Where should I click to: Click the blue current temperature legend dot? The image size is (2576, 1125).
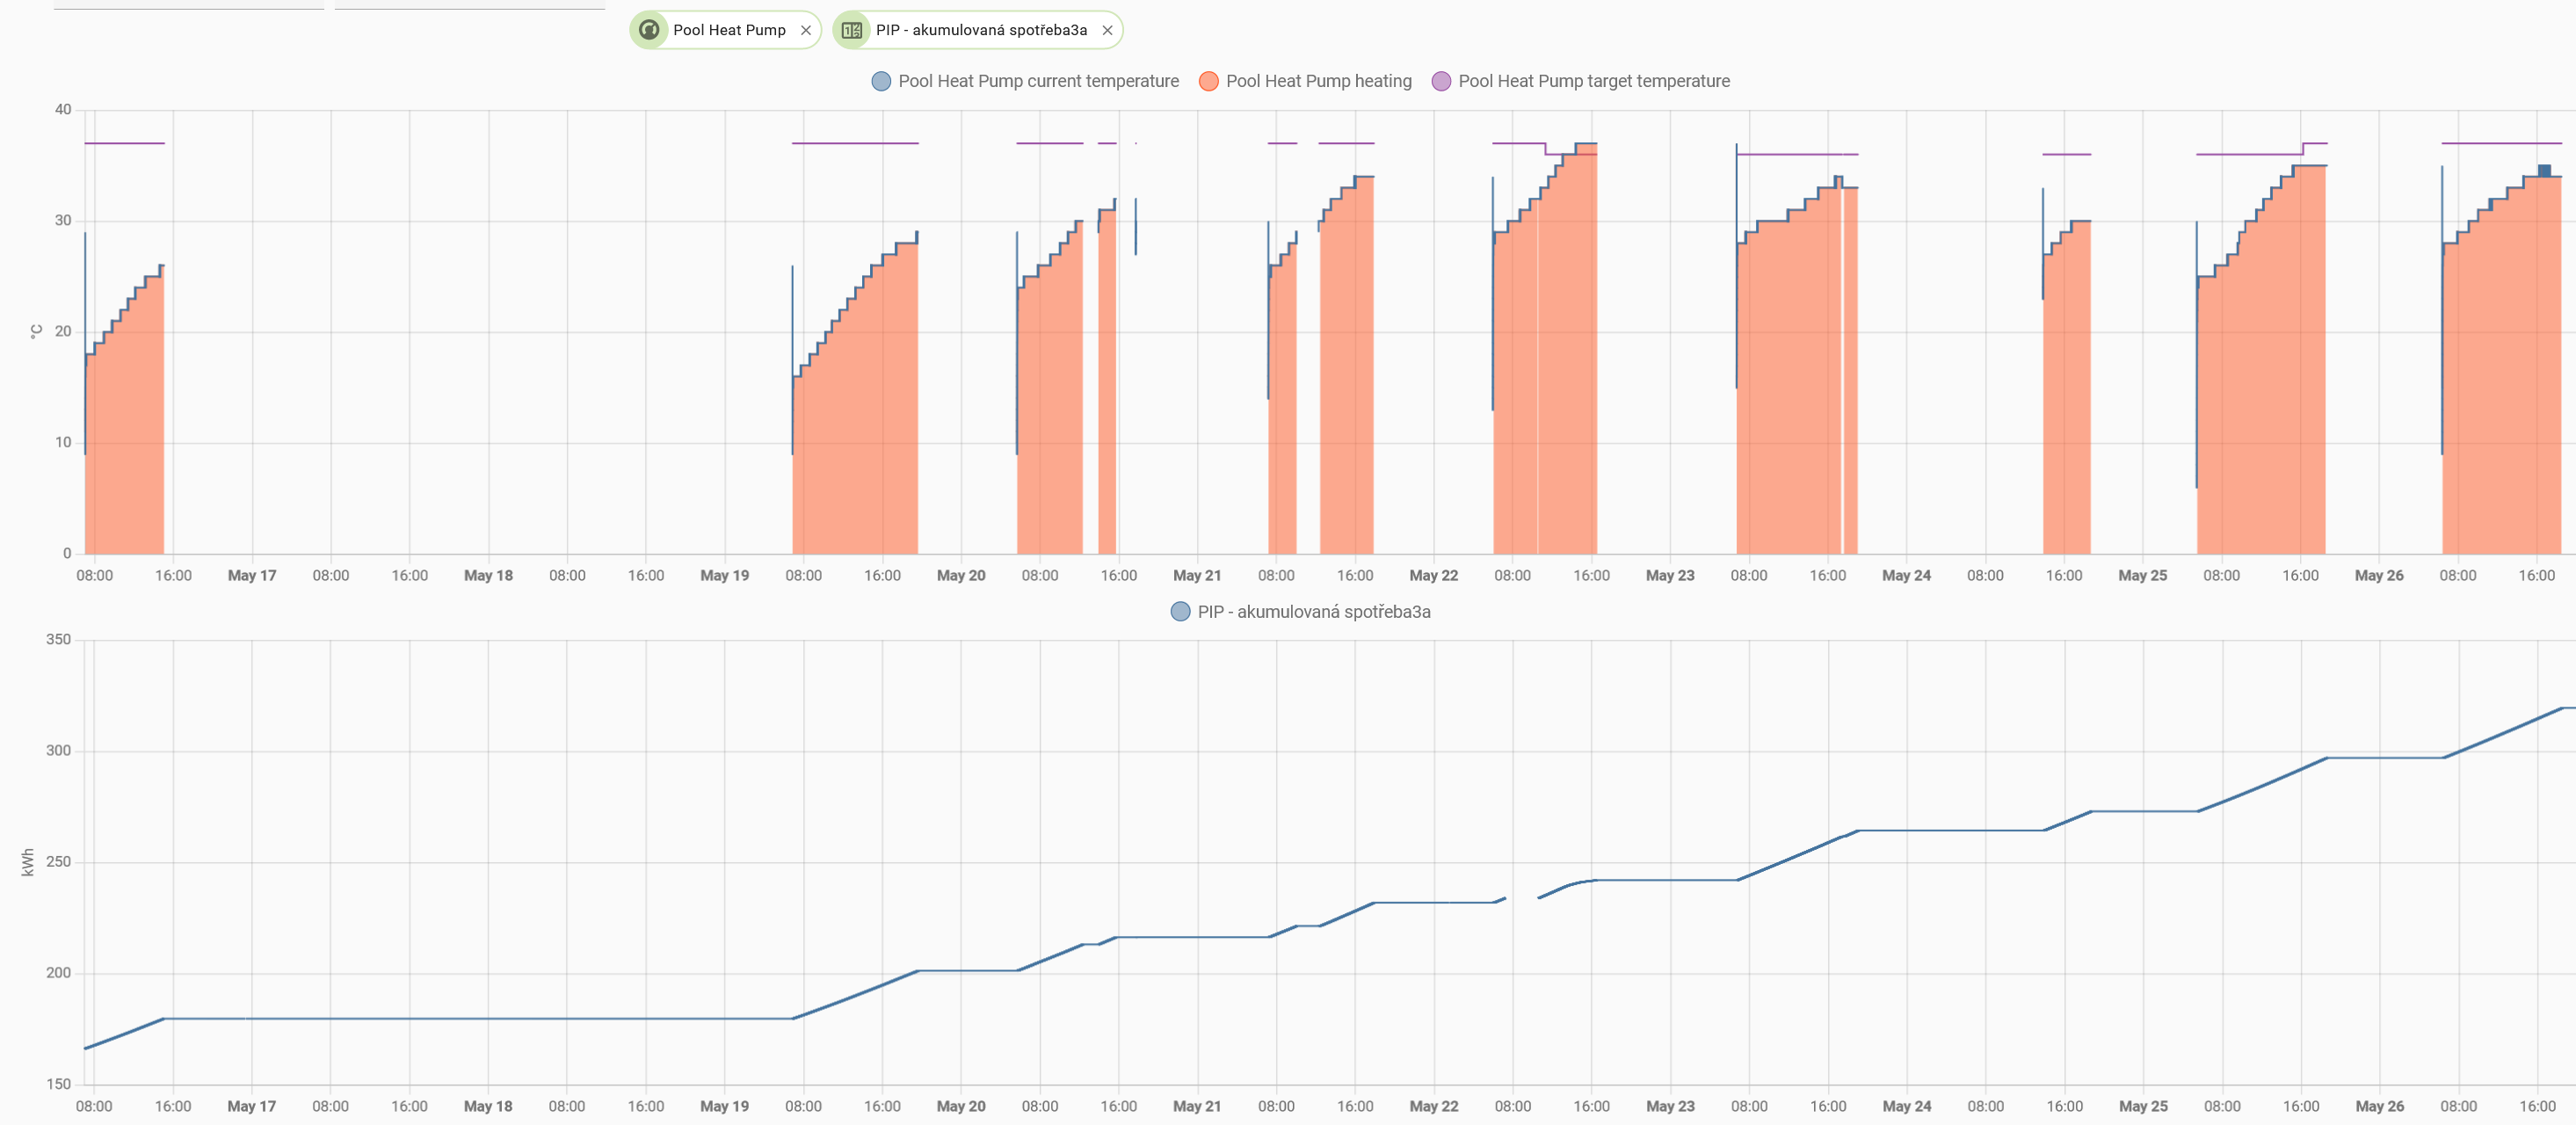[881, 81]
